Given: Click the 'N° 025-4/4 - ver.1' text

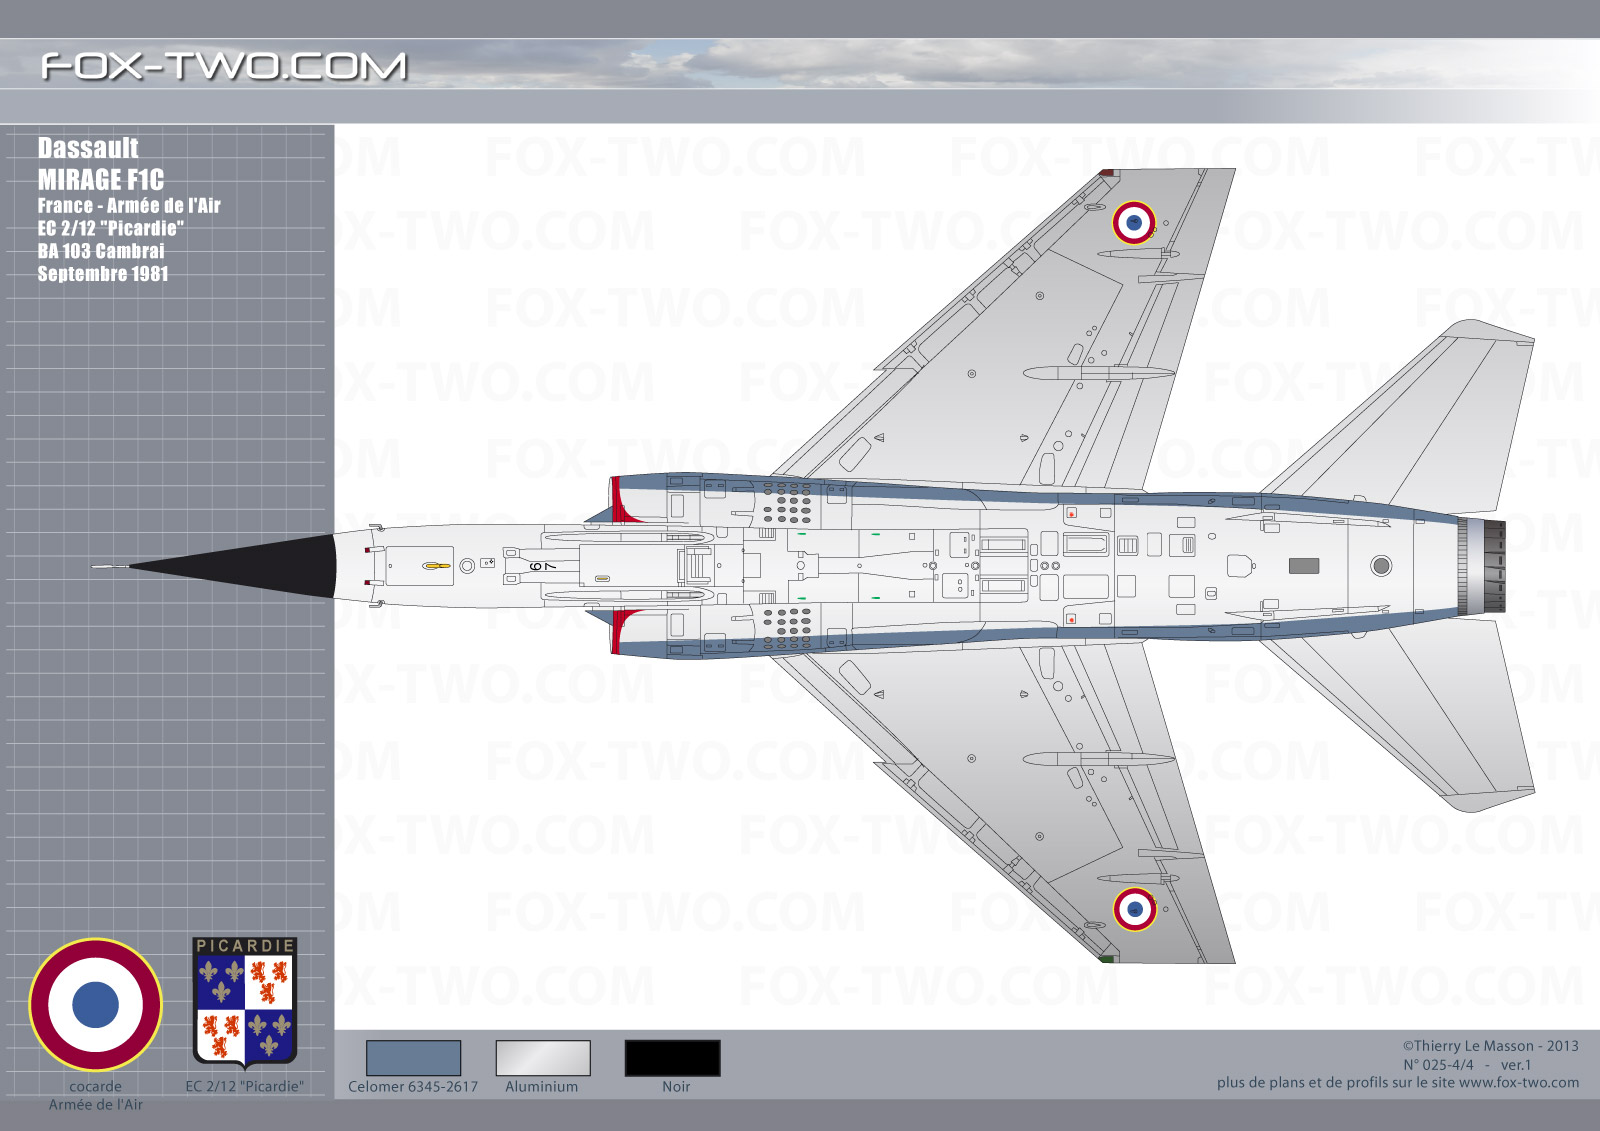Looking at the screenshot, I should [1467, 1065].
